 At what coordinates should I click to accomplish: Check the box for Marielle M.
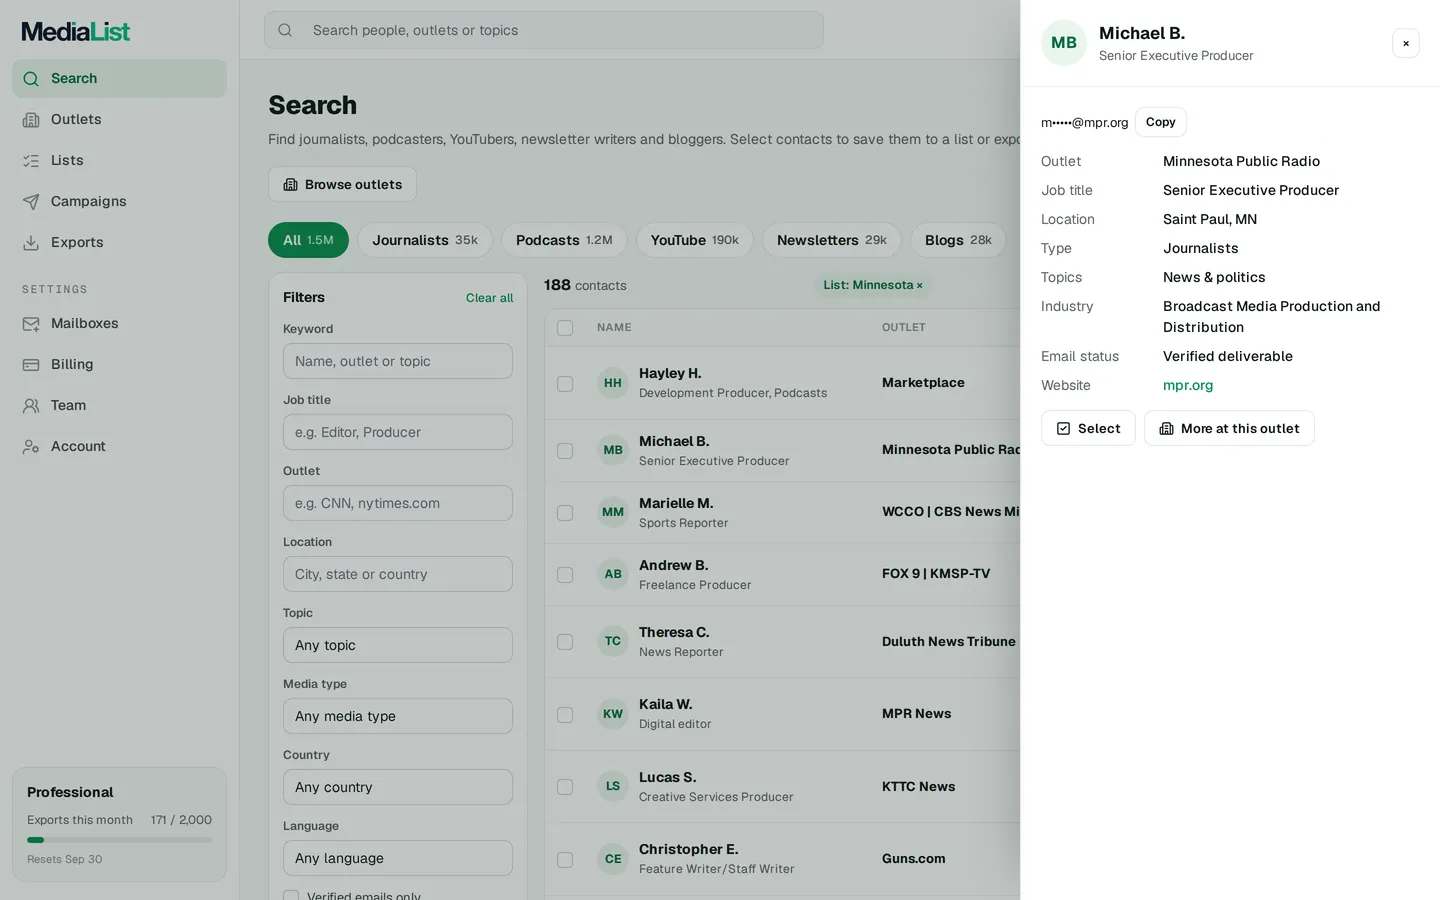click(565, 513)
